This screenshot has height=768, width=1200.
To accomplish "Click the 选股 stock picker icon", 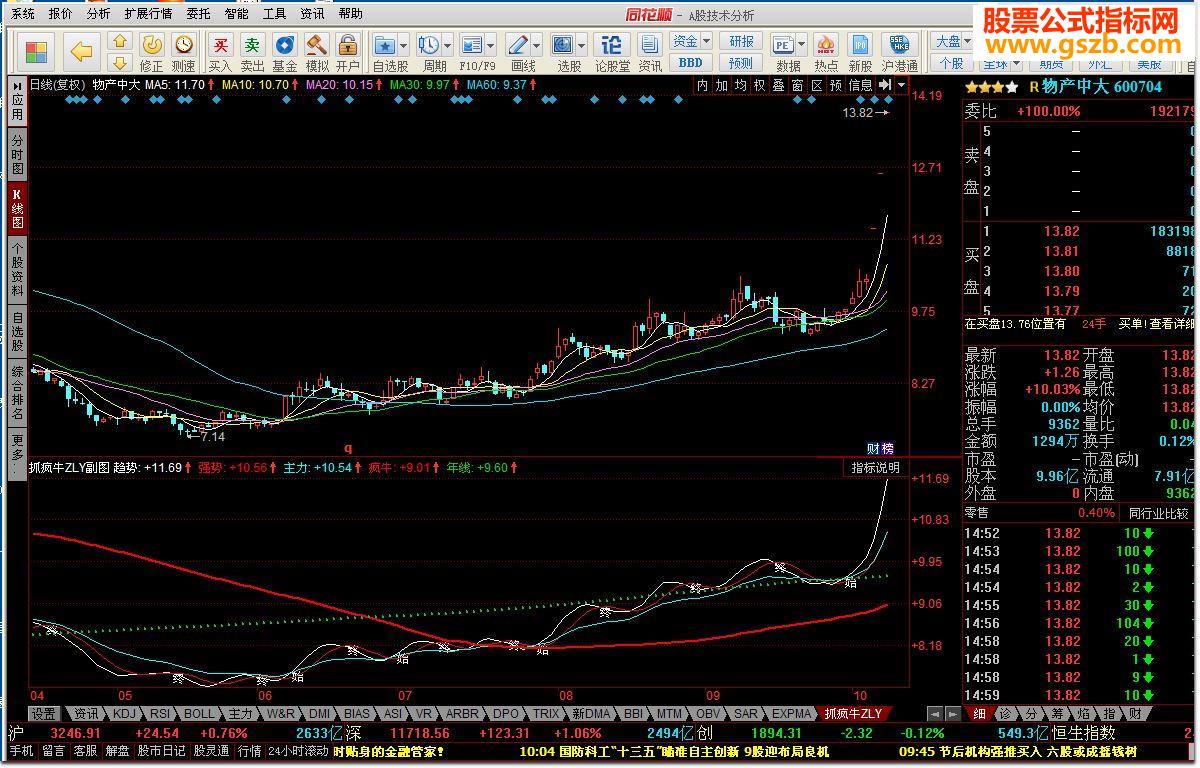I will (563, 45).
